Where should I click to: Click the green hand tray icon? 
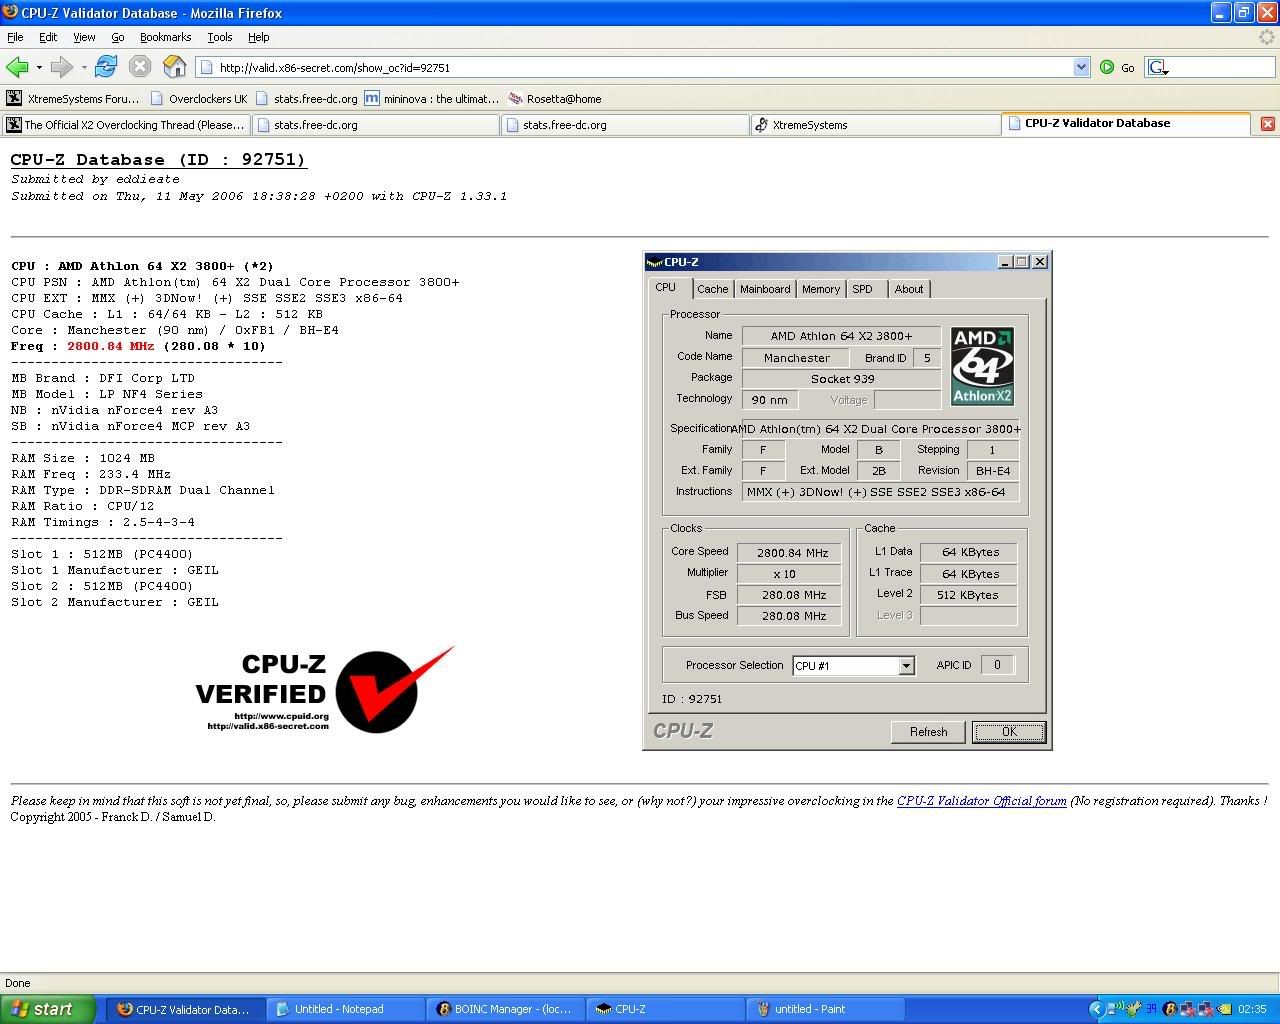(1134, 1009)
